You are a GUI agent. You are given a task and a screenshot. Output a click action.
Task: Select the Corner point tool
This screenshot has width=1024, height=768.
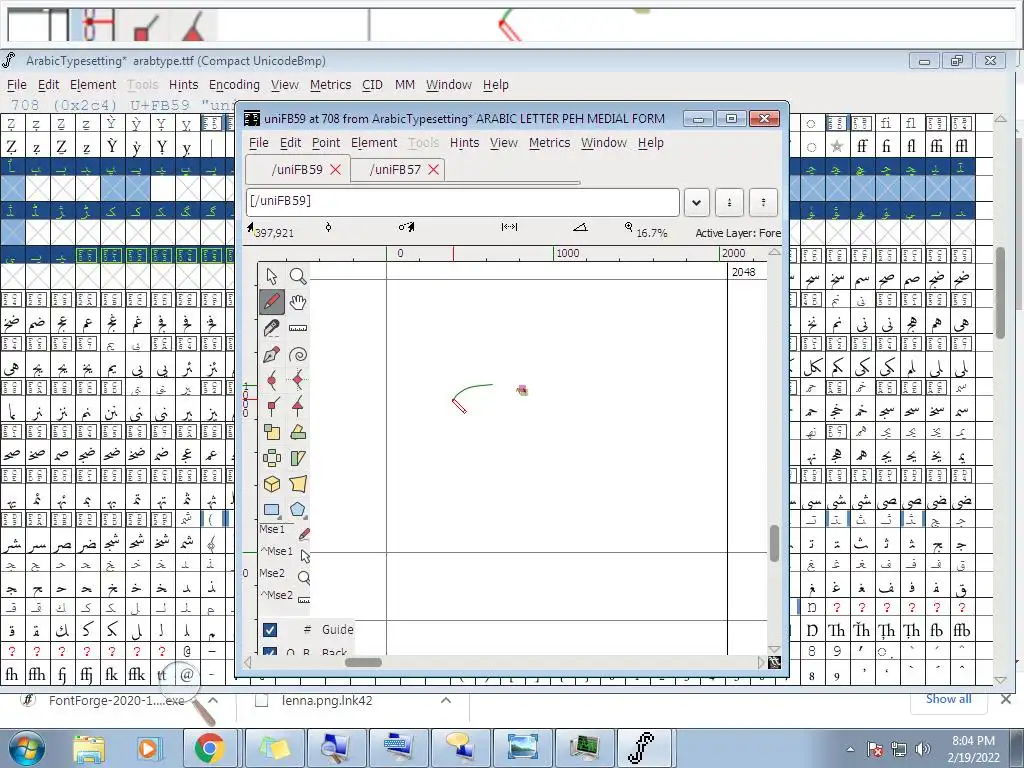coord(272,406)
